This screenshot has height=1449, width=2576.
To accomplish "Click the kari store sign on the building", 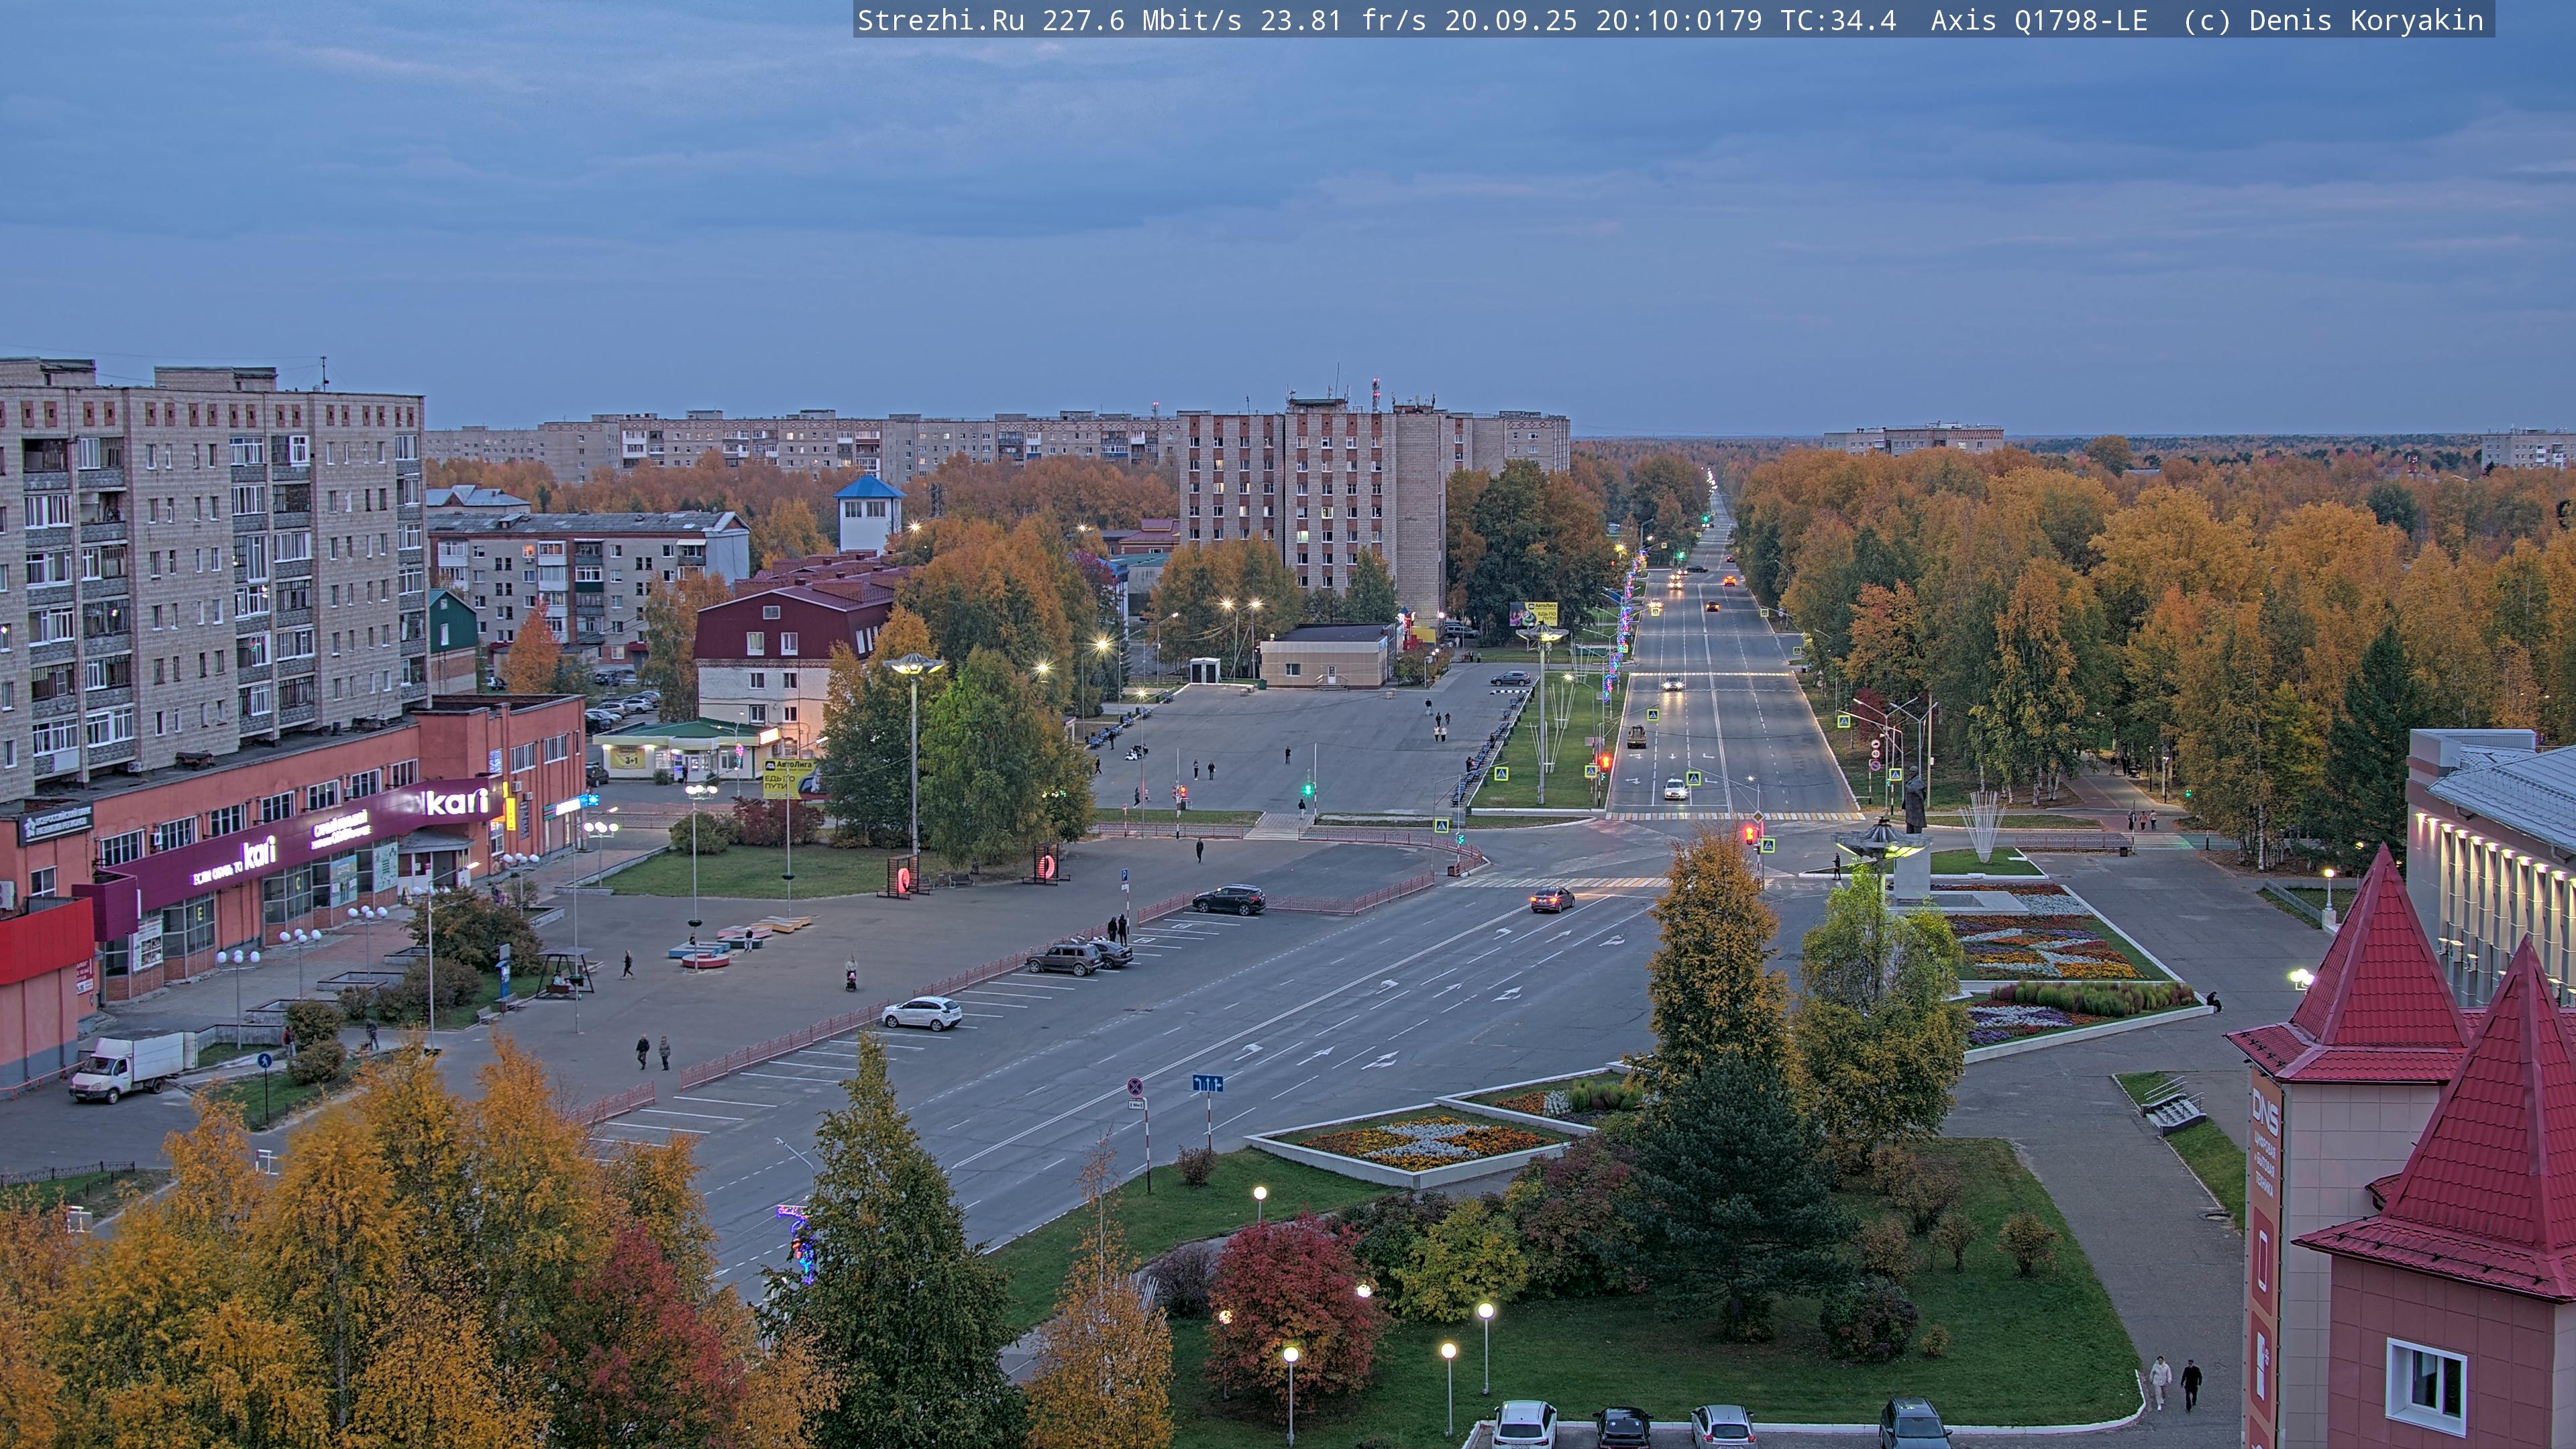I will 456,802.
